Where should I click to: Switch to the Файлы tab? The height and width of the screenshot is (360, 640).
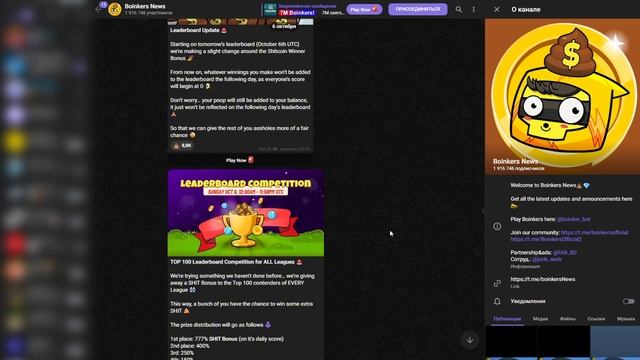(x=567, y=318)
